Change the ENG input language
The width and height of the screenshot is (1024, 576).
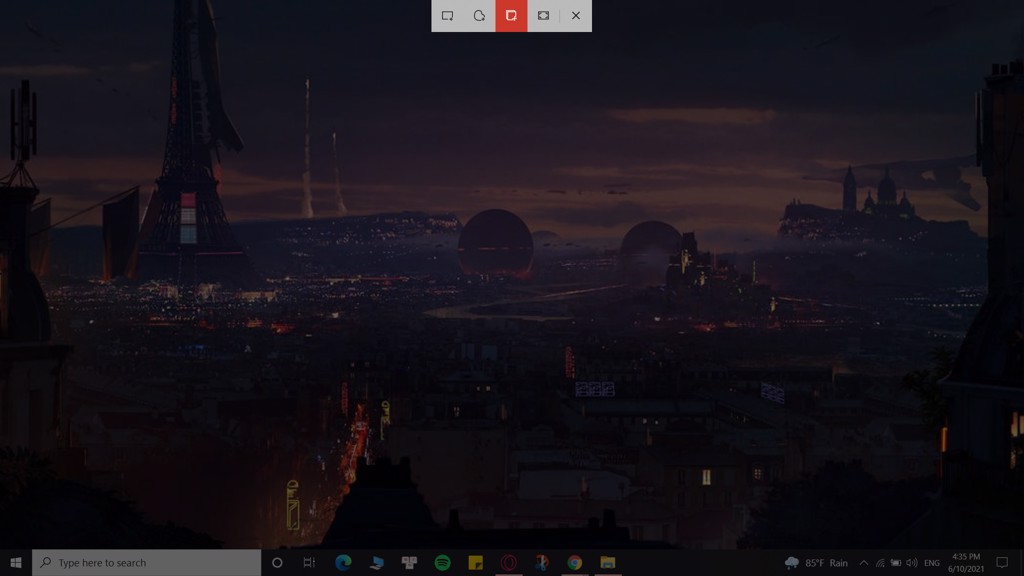(932, 562)
